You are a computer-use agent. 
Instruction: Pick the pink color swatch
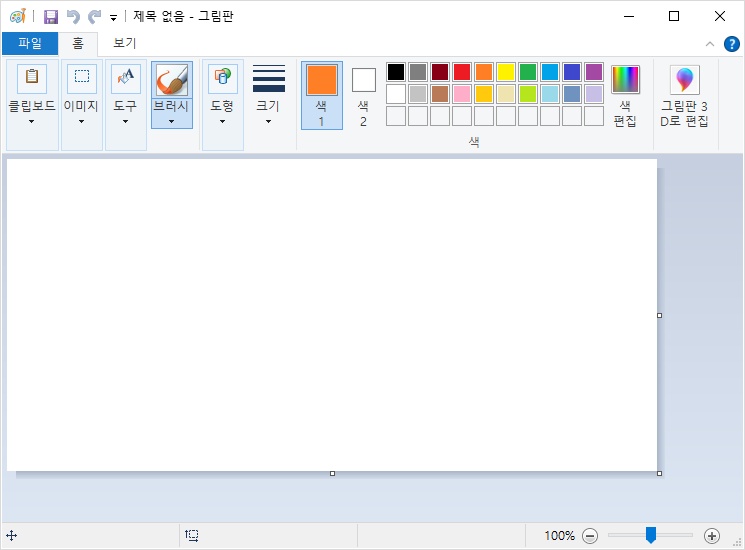point(462,94)
